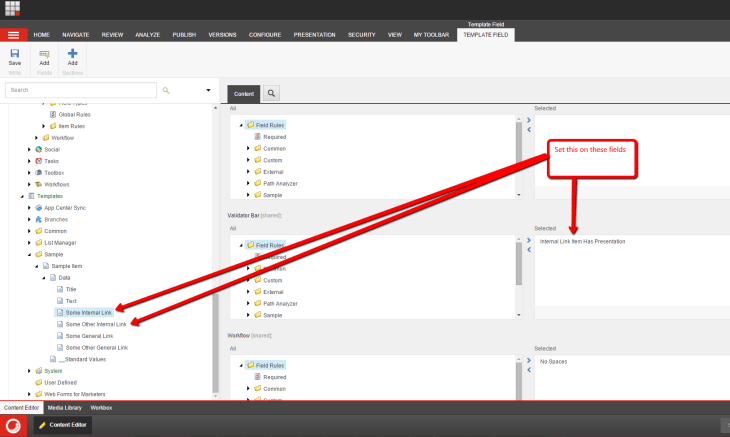730x437 pixels.
Task: Select No Spaces in Workflow selected list
Action: 553,362
